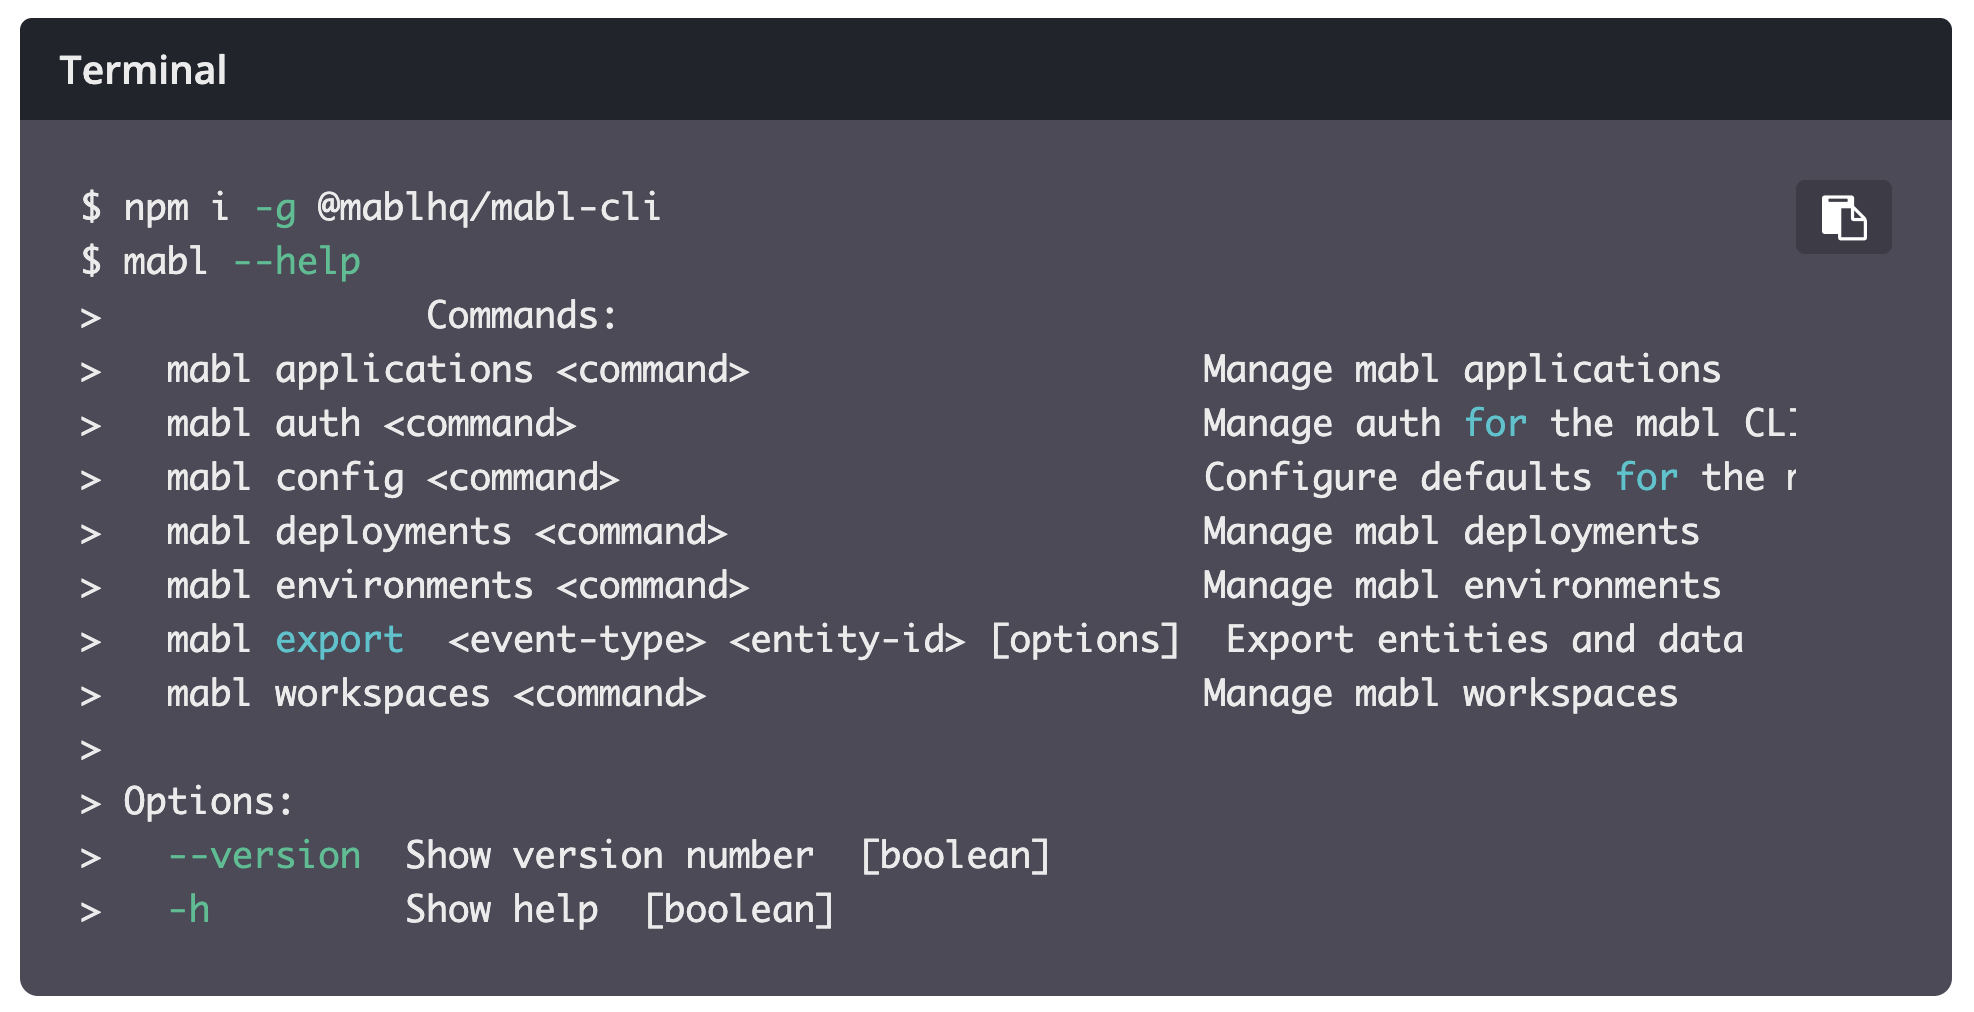
Task: Click the Commands: heading line
Action: 521,314
